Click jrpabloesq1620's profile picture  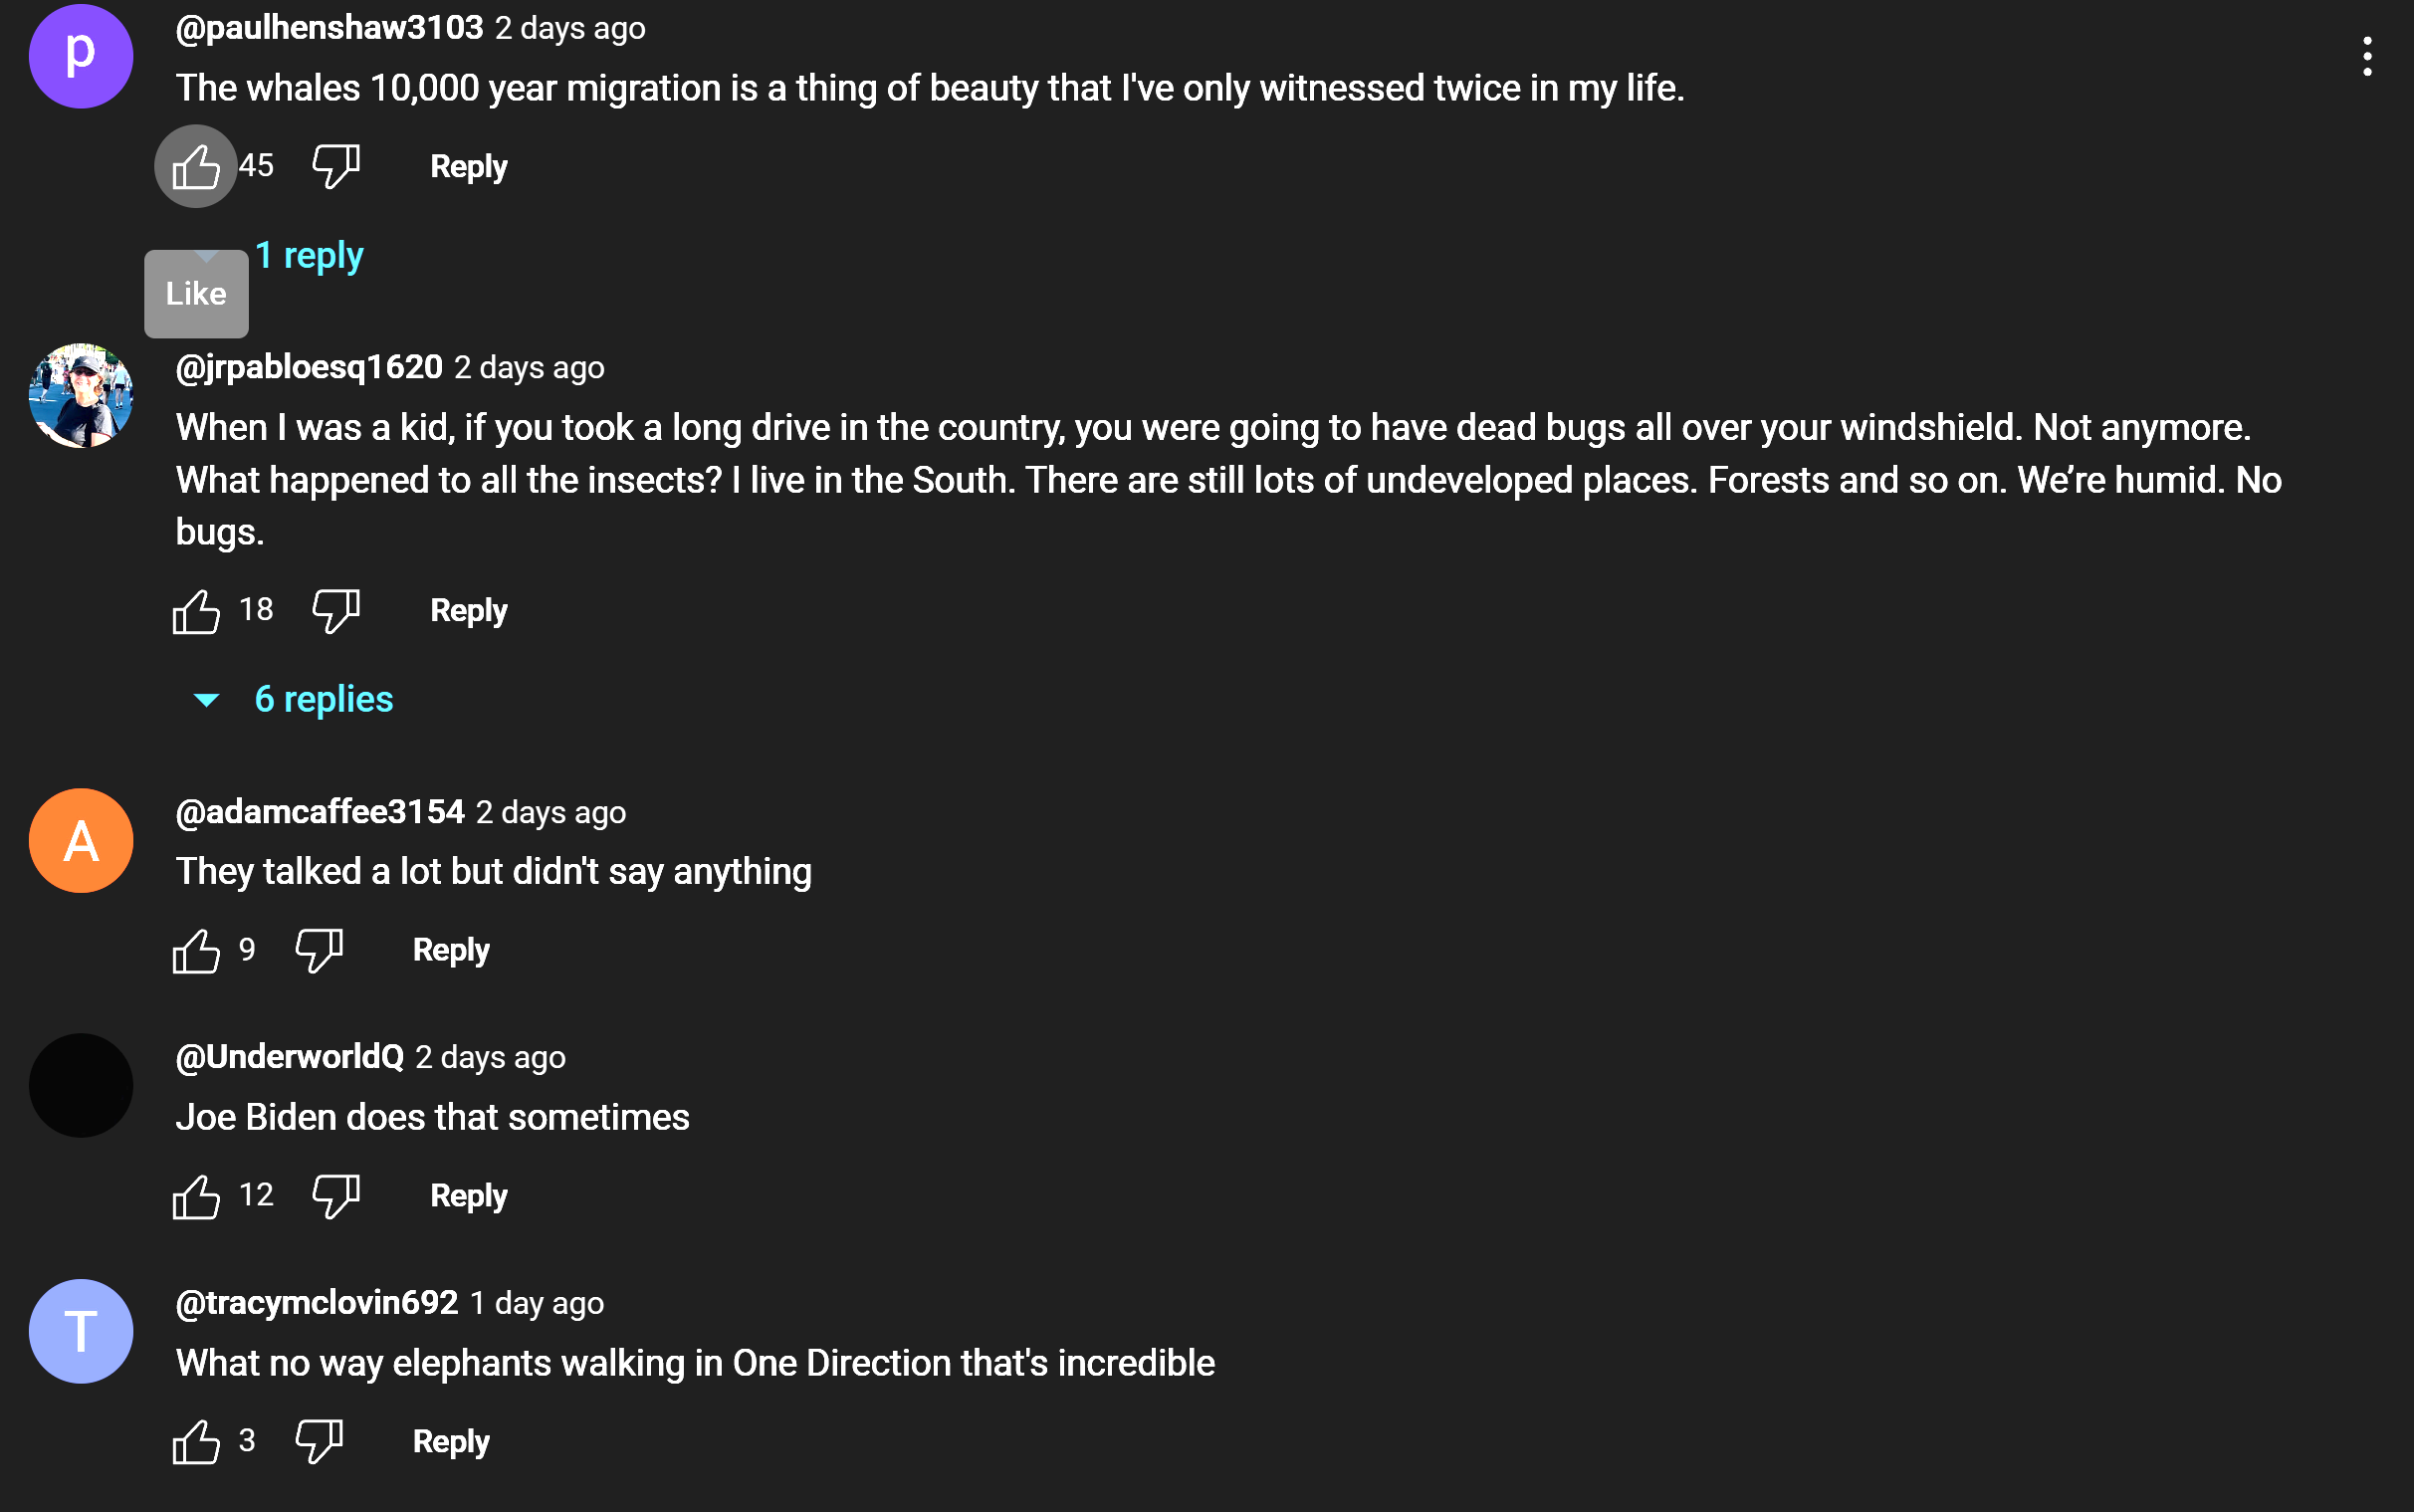click(81, 395)
